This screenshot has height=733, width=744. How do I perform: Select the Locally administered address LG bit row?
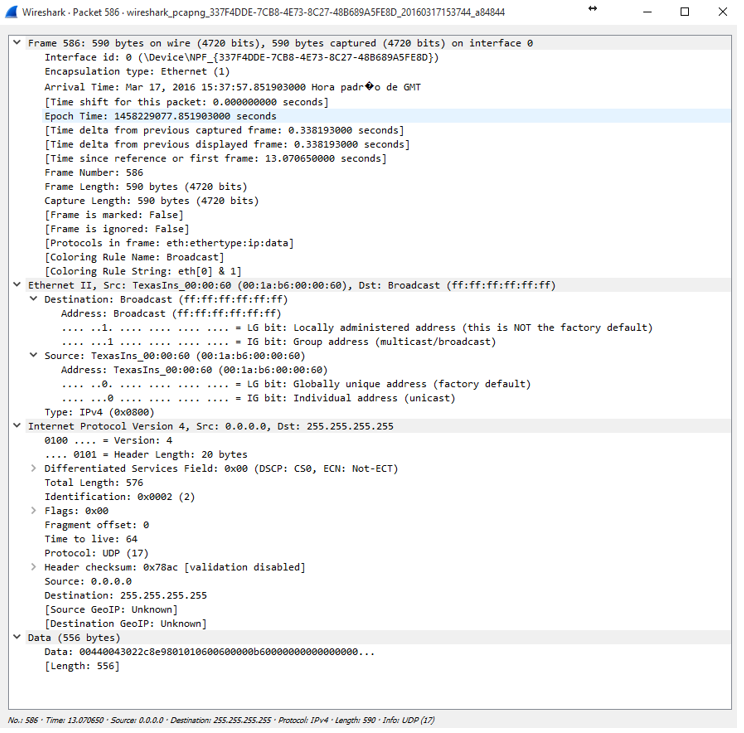(357, 327)
